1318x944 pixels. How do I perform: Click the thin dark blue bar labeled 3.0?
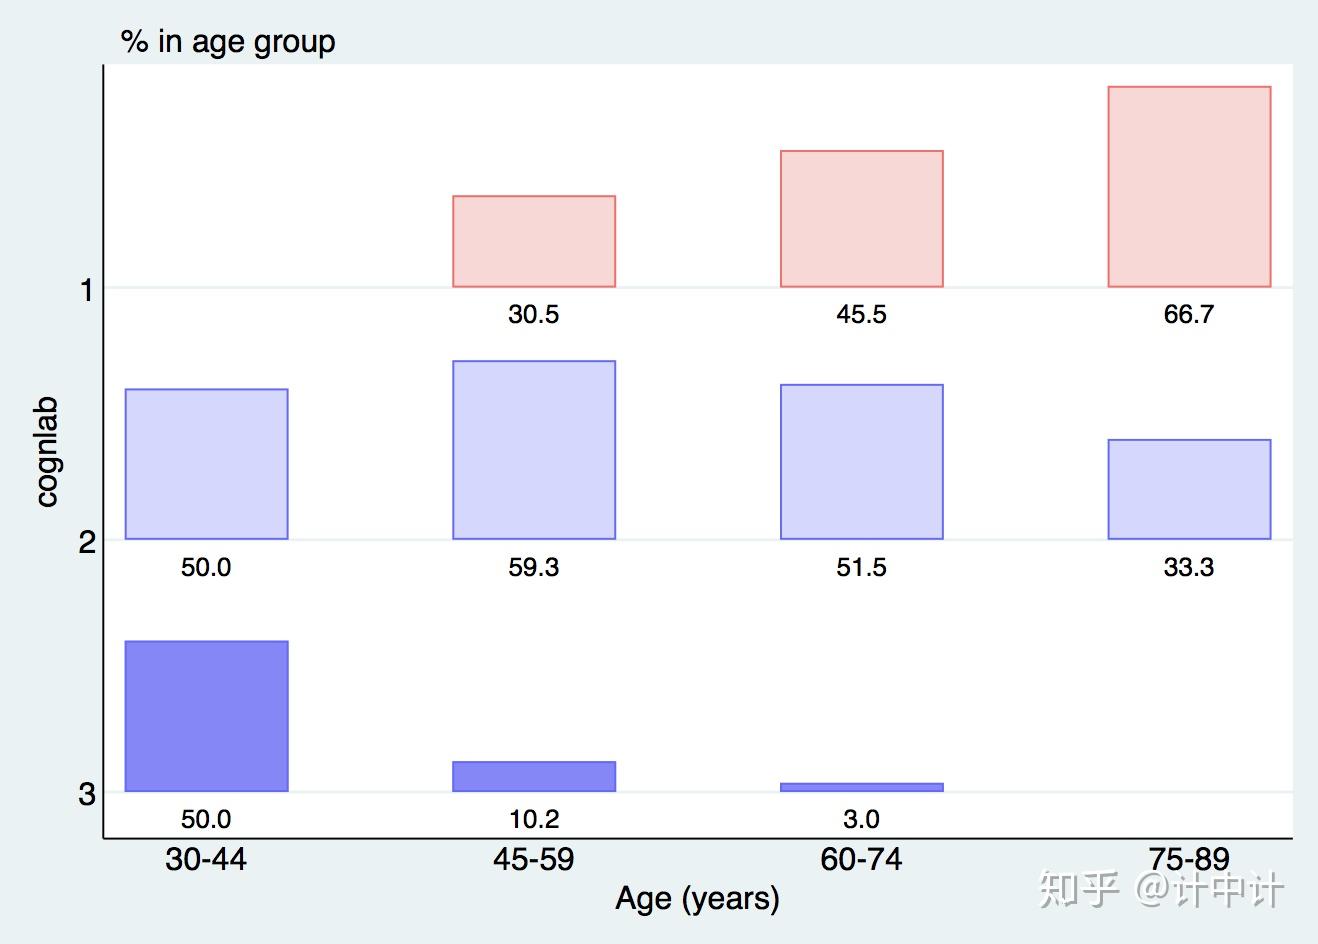tap(861, 787)
